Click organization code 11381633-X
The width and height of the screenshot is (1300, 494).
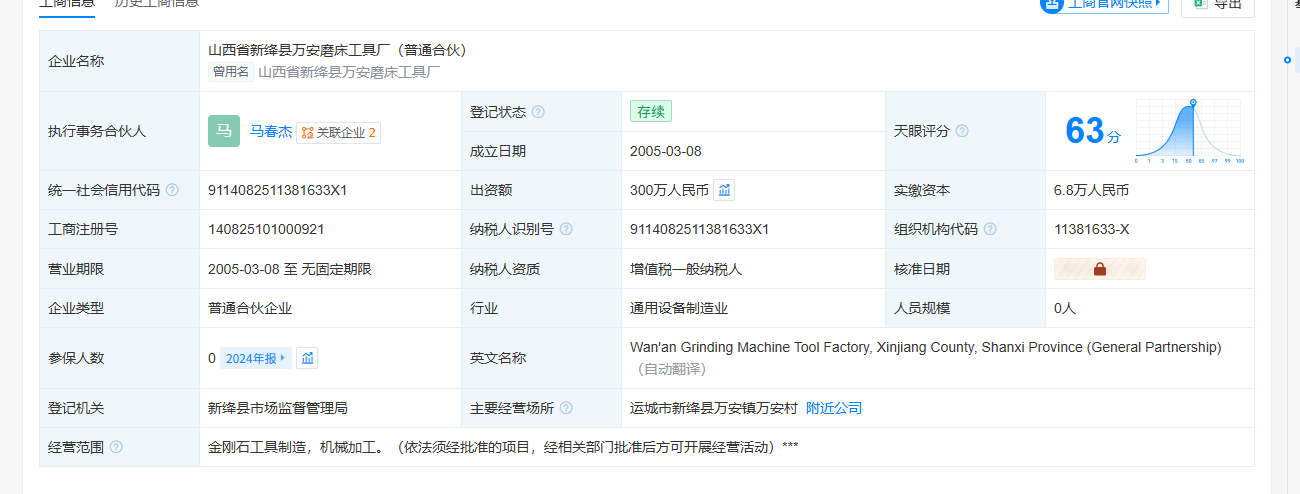[x=1091, y=229]
